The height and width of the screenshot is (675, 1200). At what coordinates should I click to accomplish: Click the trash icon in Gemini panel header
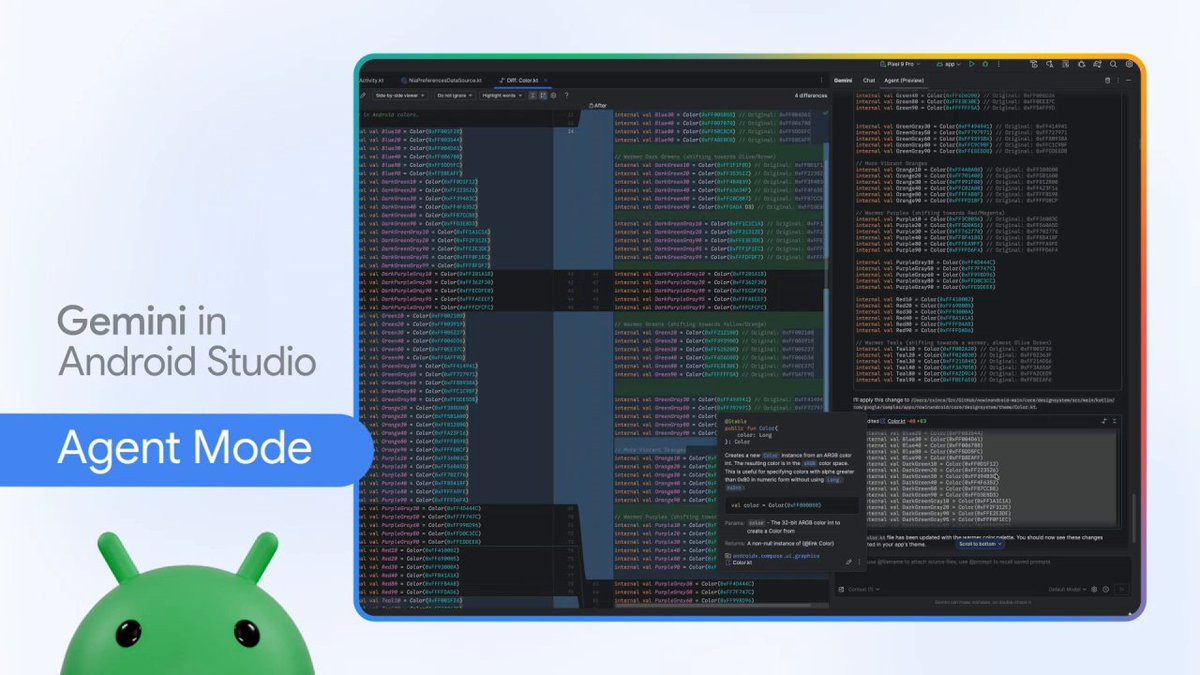pyautogui.click(x=1107, y=80)
